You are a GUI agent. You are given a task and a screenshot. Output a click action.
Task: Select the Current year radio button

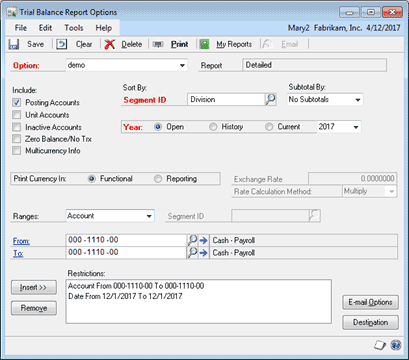(269, 127)
